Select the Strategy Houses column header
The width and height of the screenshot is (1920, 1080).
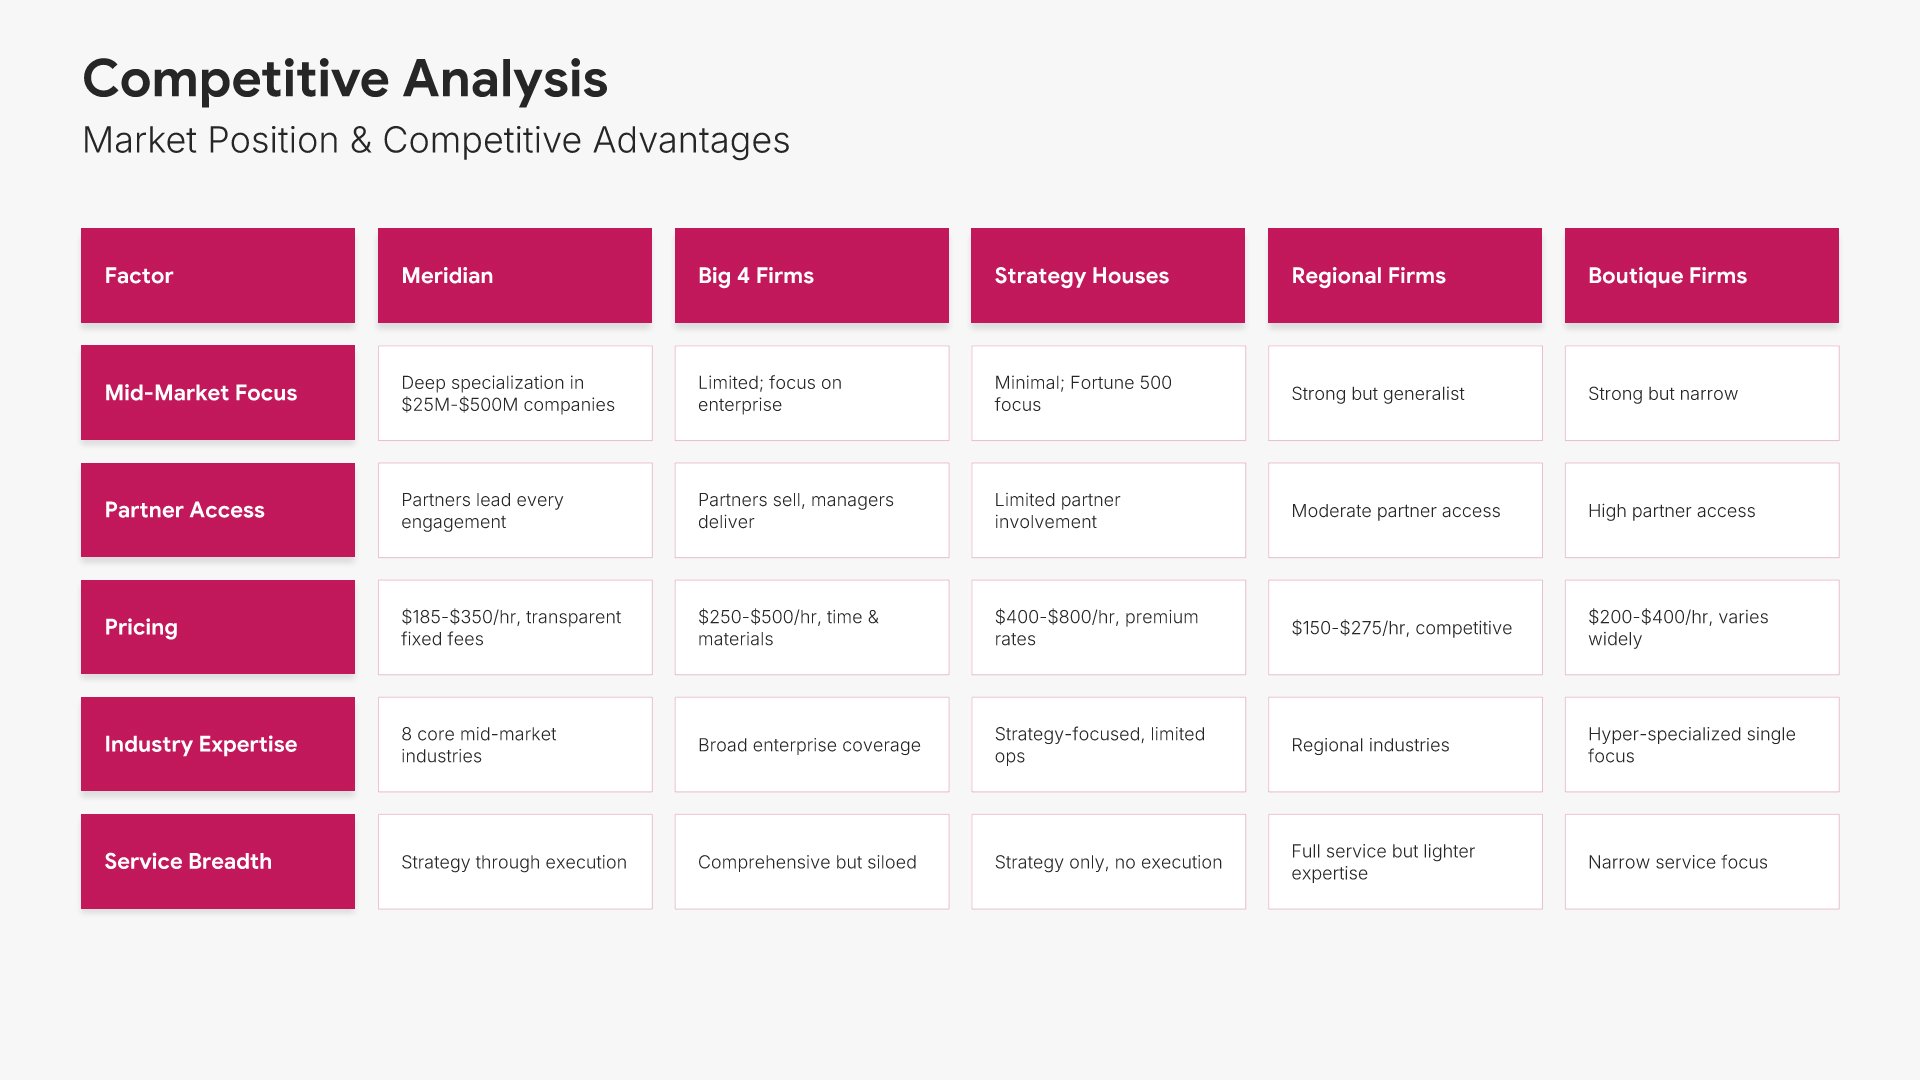click(x=1107, y=275)
